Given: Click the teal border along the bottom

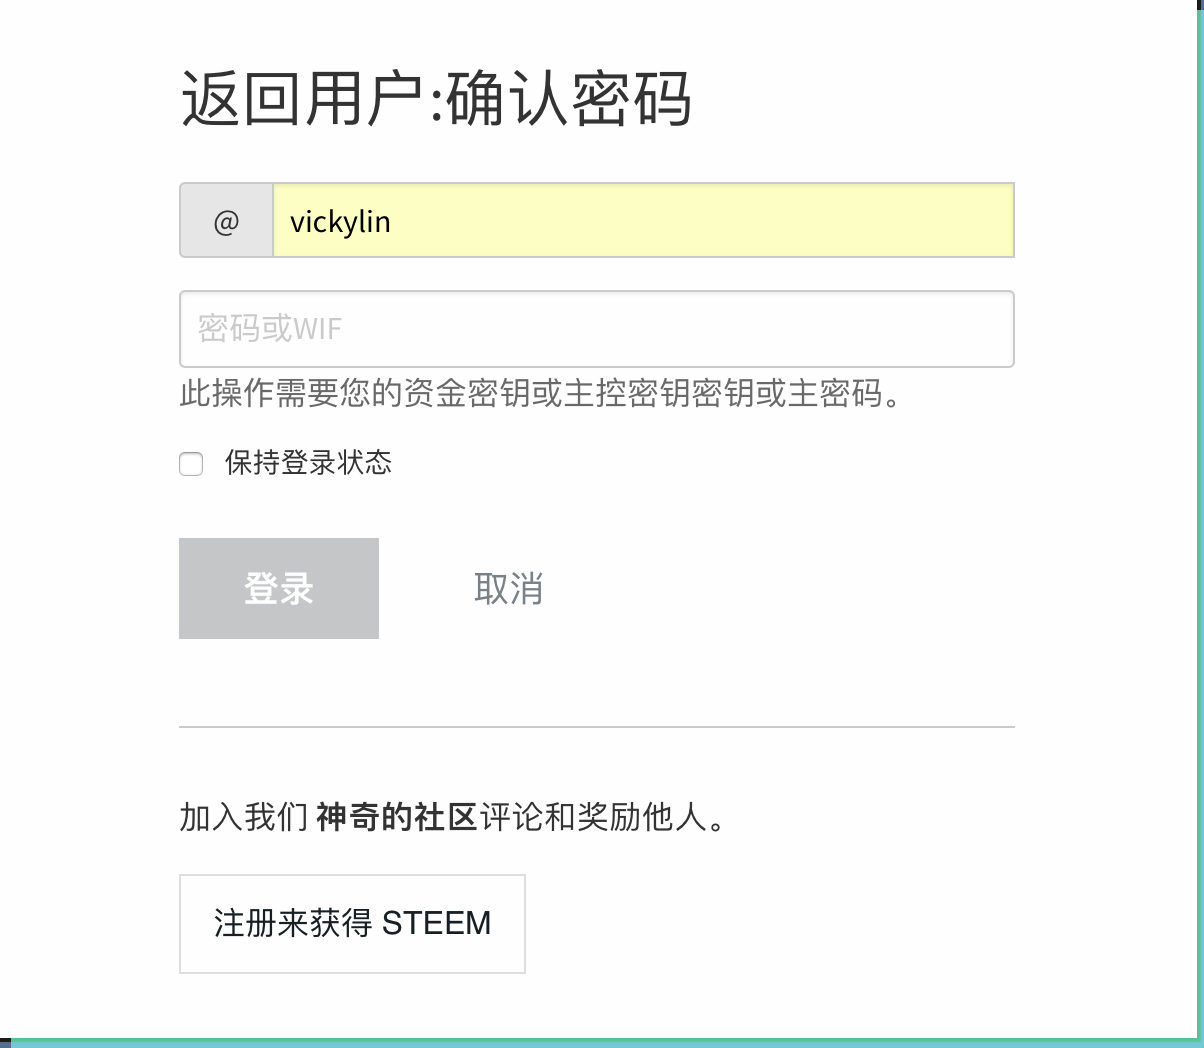Looking at the screenshot, I should click(600, 1043).
